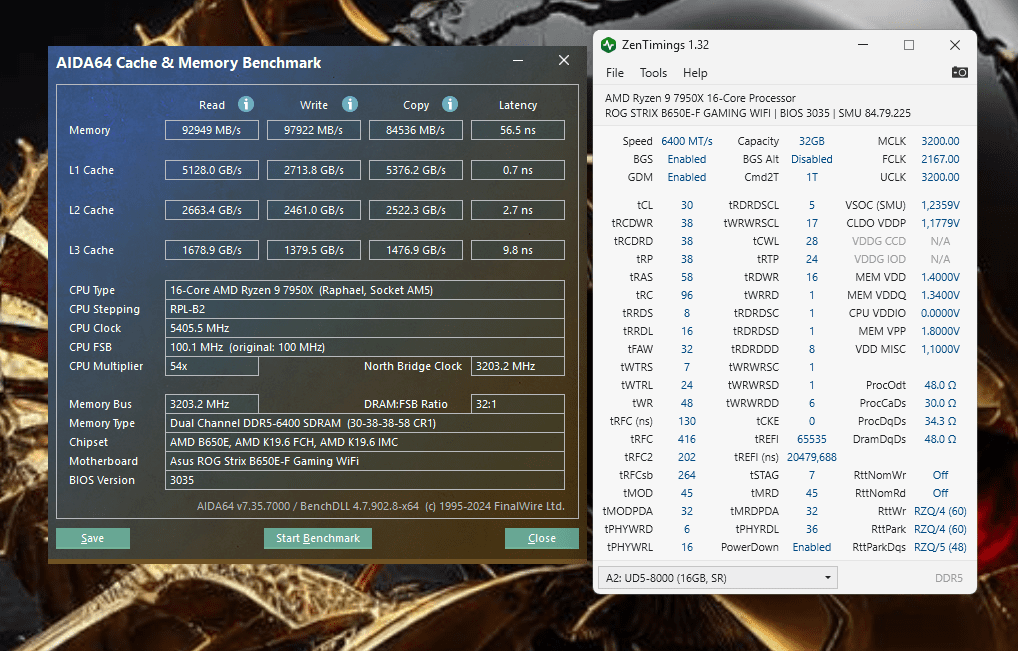Click the CPU FSB 100.1 MHz field
The height and width of the screenshot is (651, 1018).
tap(364, 347)
